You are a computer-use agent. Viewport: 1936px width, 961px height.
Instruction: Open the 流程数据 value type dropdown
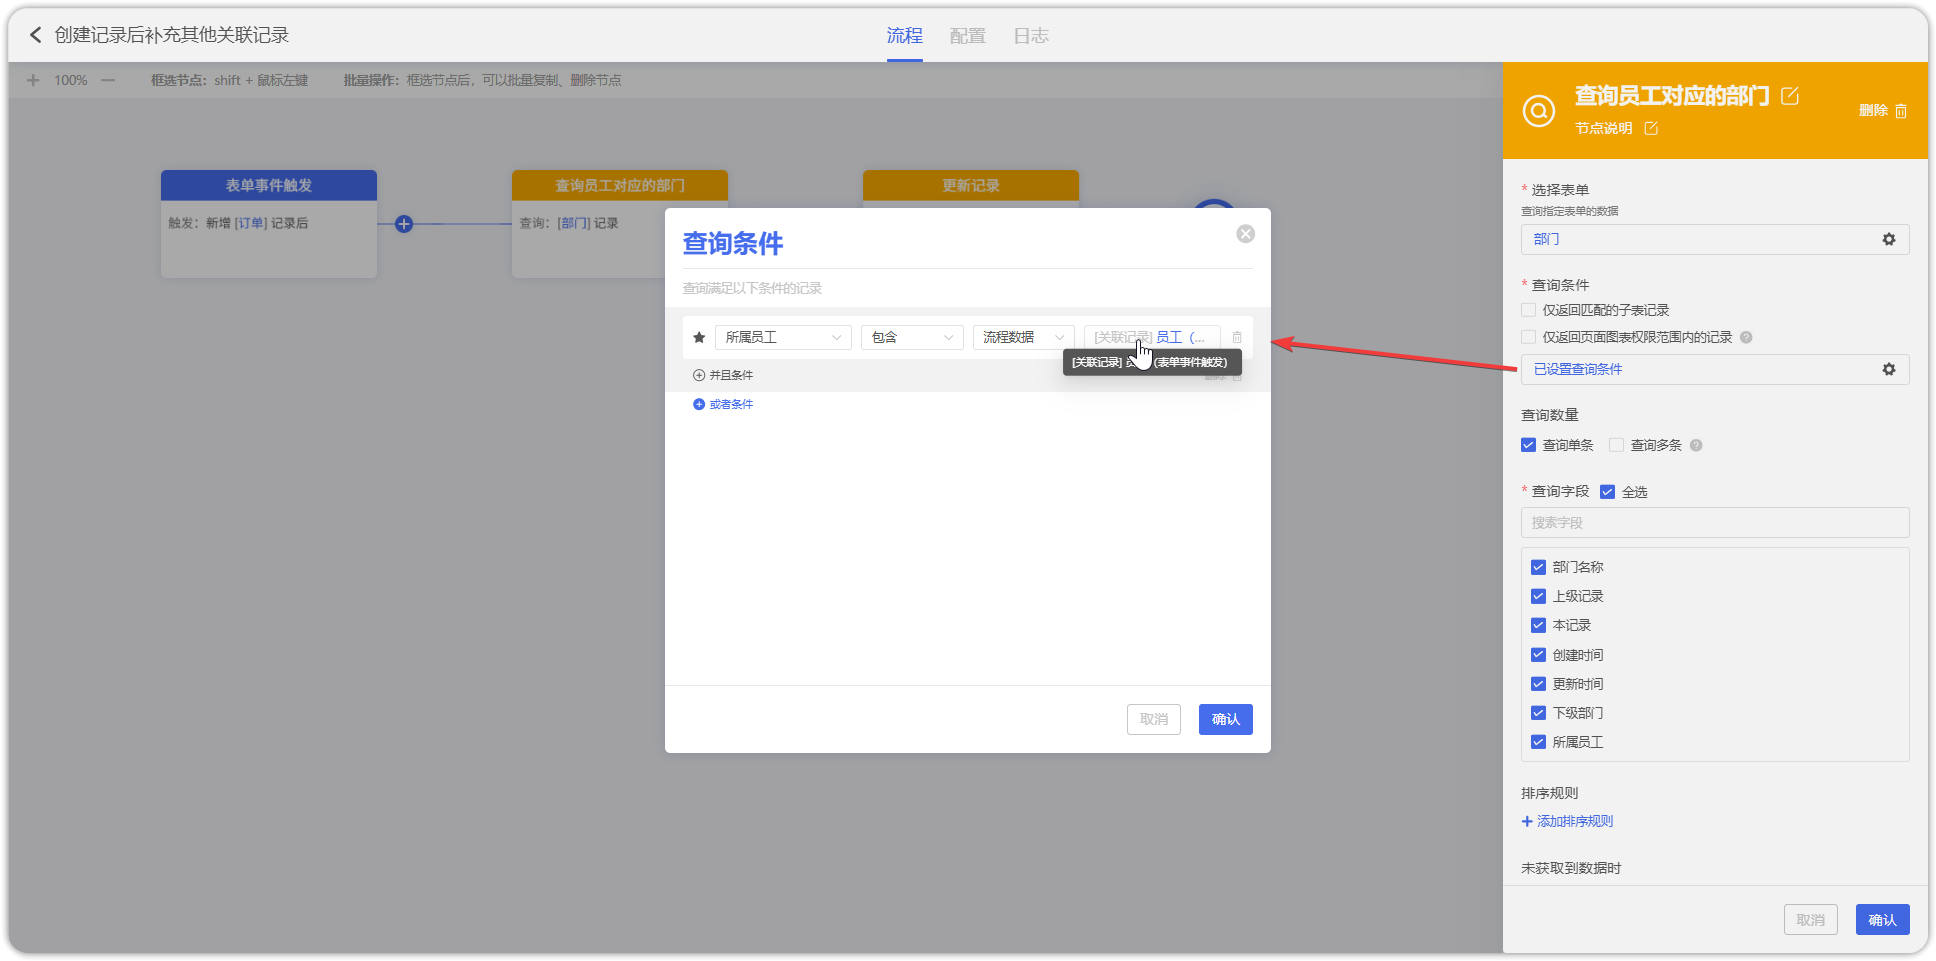pyautogui.click(x=1022, y=338)
